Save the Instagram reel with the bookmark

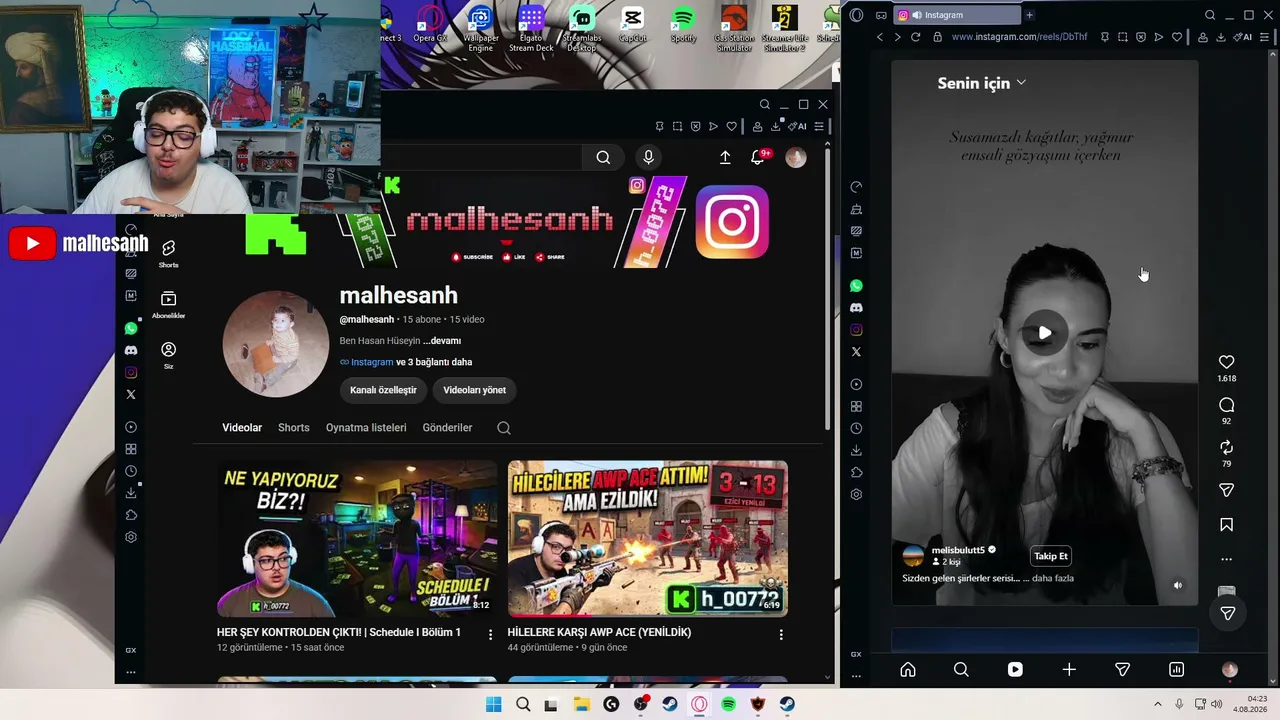[x=1227, y=525]
